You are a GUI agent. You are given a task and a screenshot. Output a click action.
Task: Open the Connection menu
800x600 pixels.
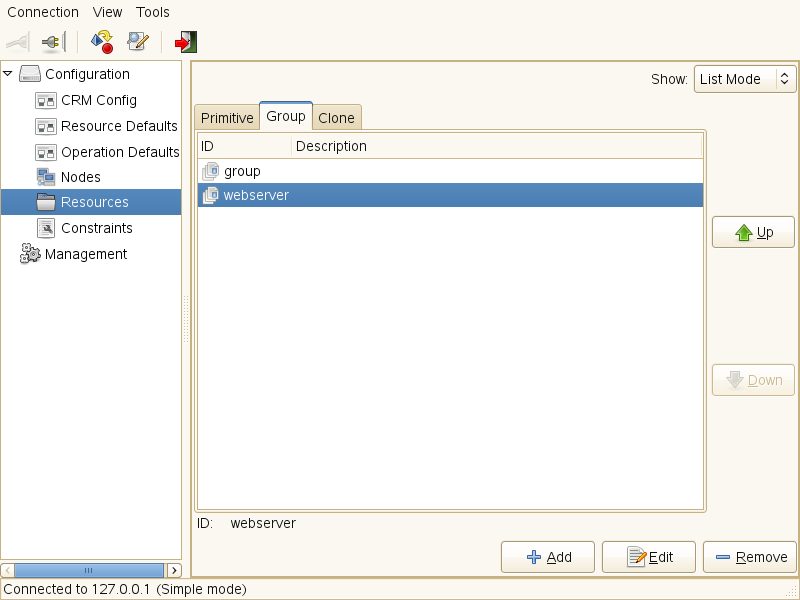43,12
